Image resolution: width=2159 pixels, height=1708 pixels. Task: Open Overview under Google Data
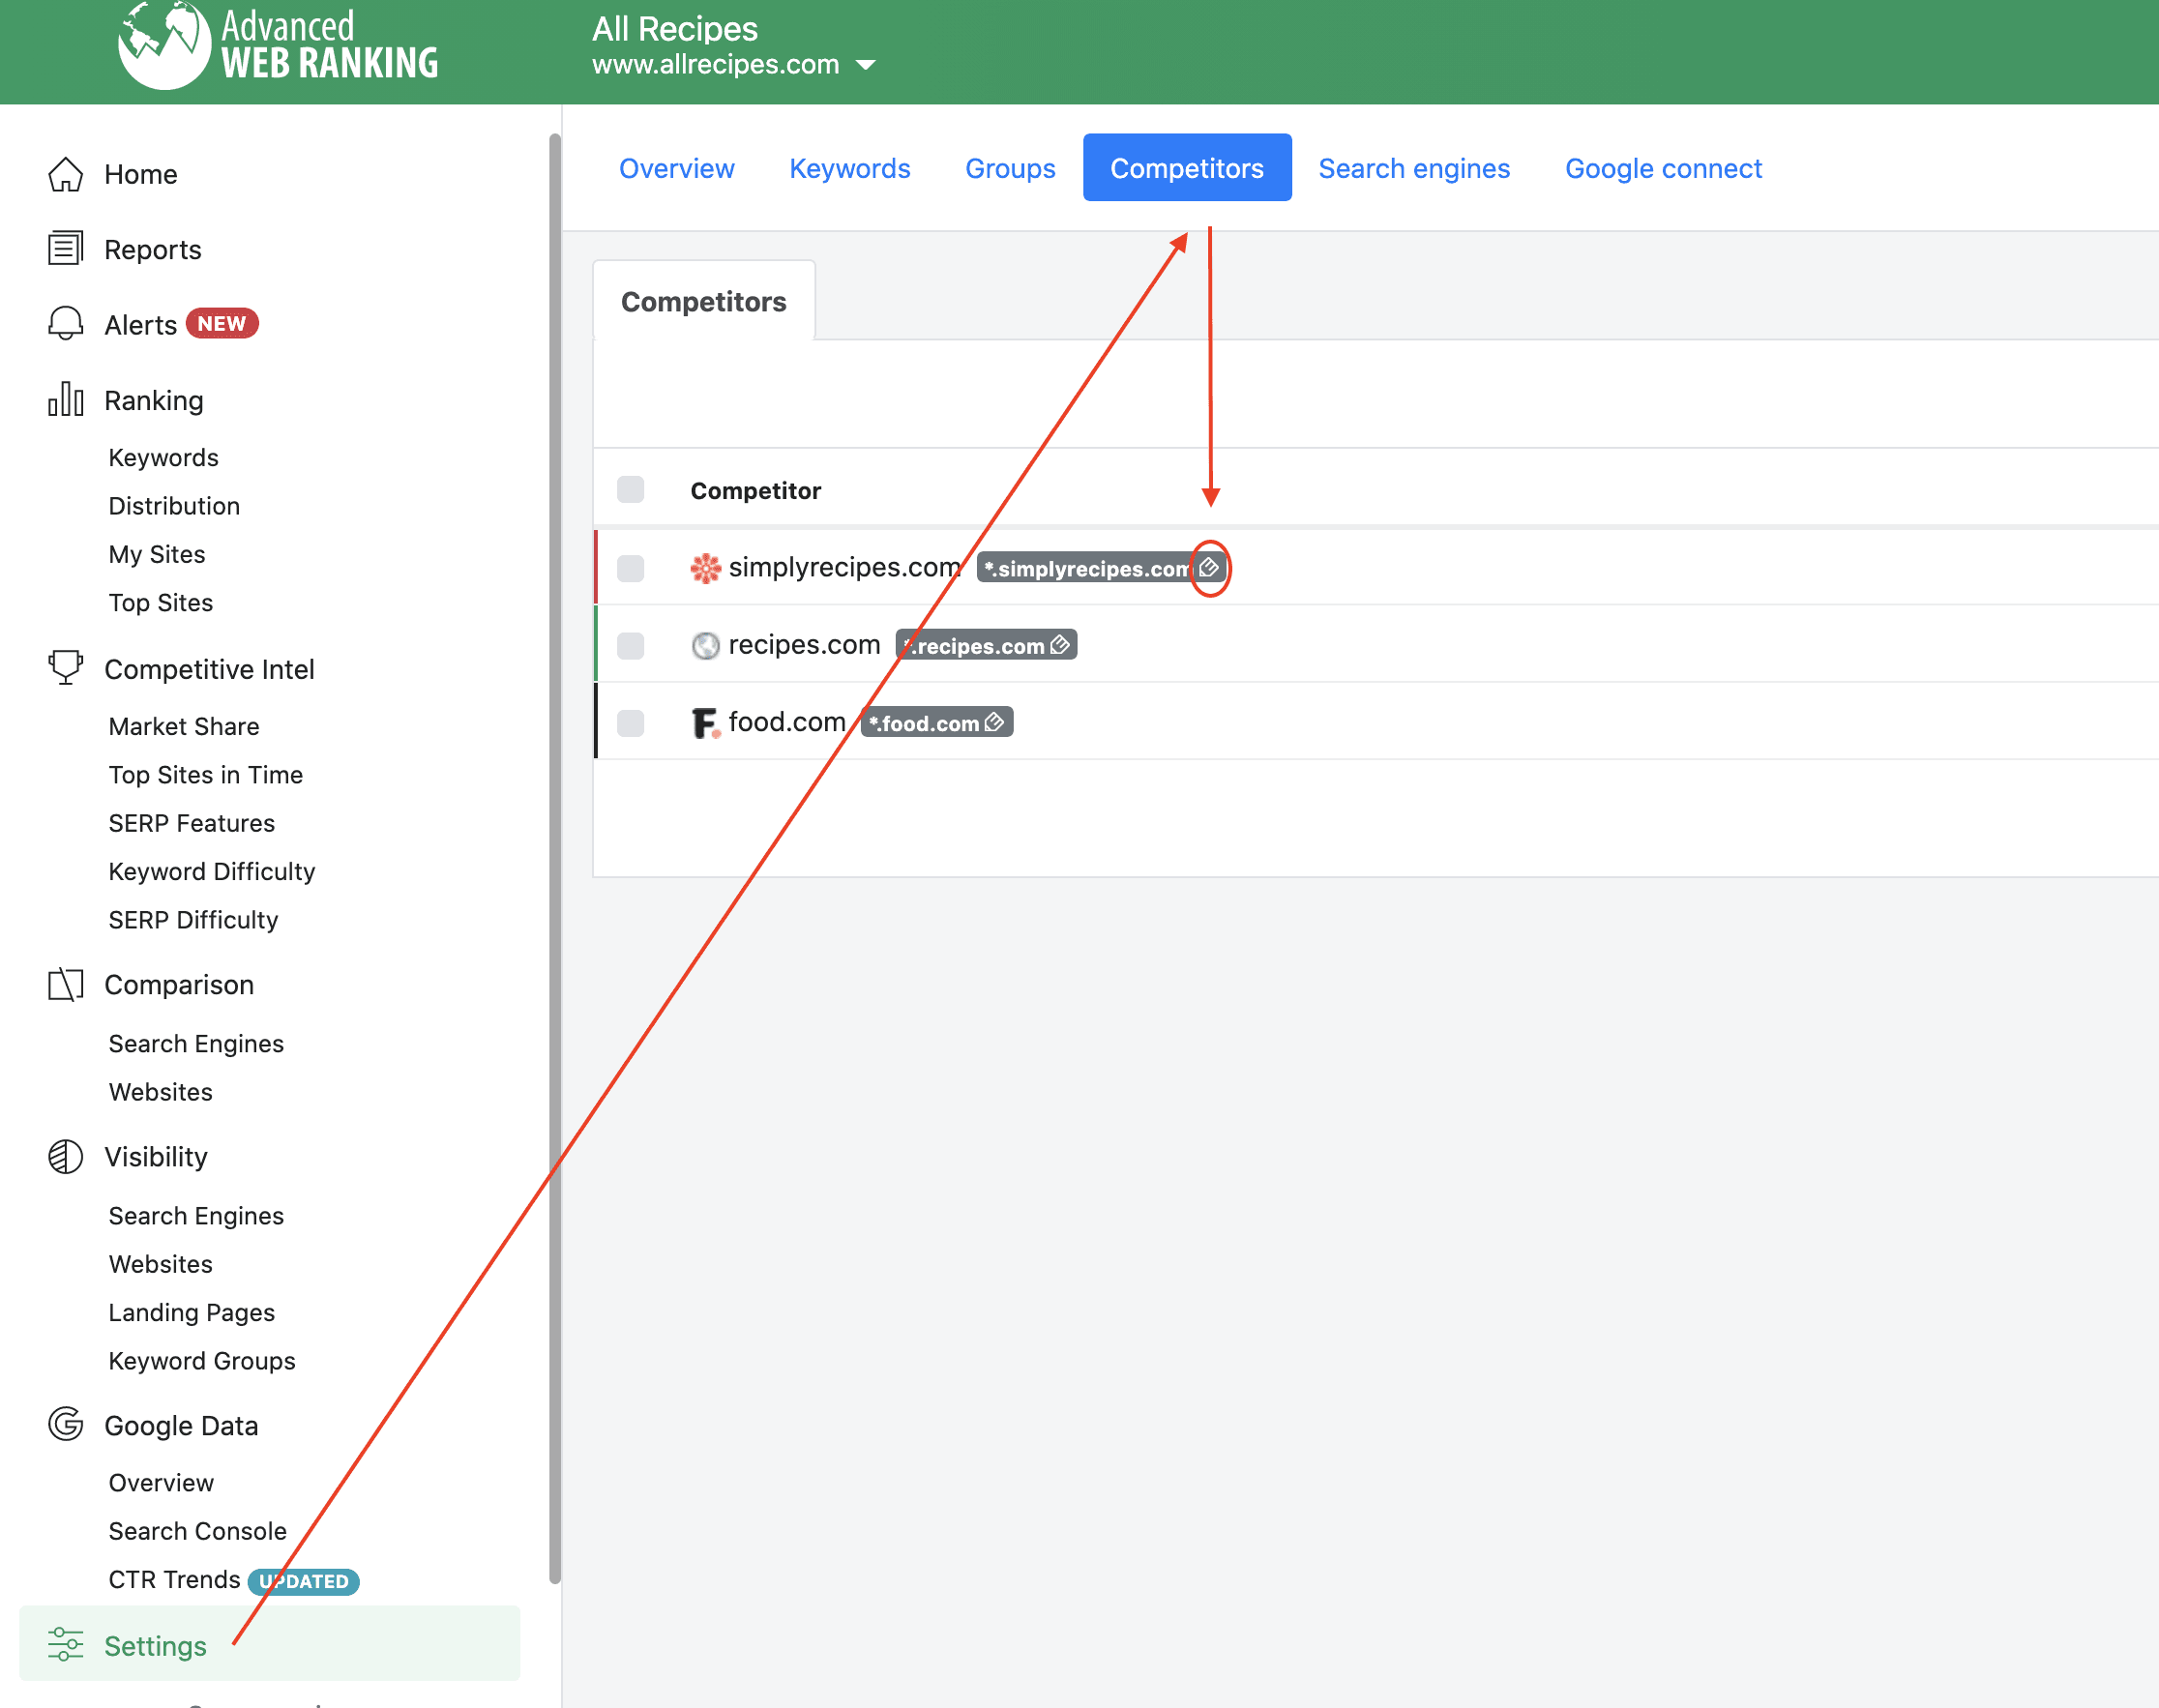point(161,1482)
